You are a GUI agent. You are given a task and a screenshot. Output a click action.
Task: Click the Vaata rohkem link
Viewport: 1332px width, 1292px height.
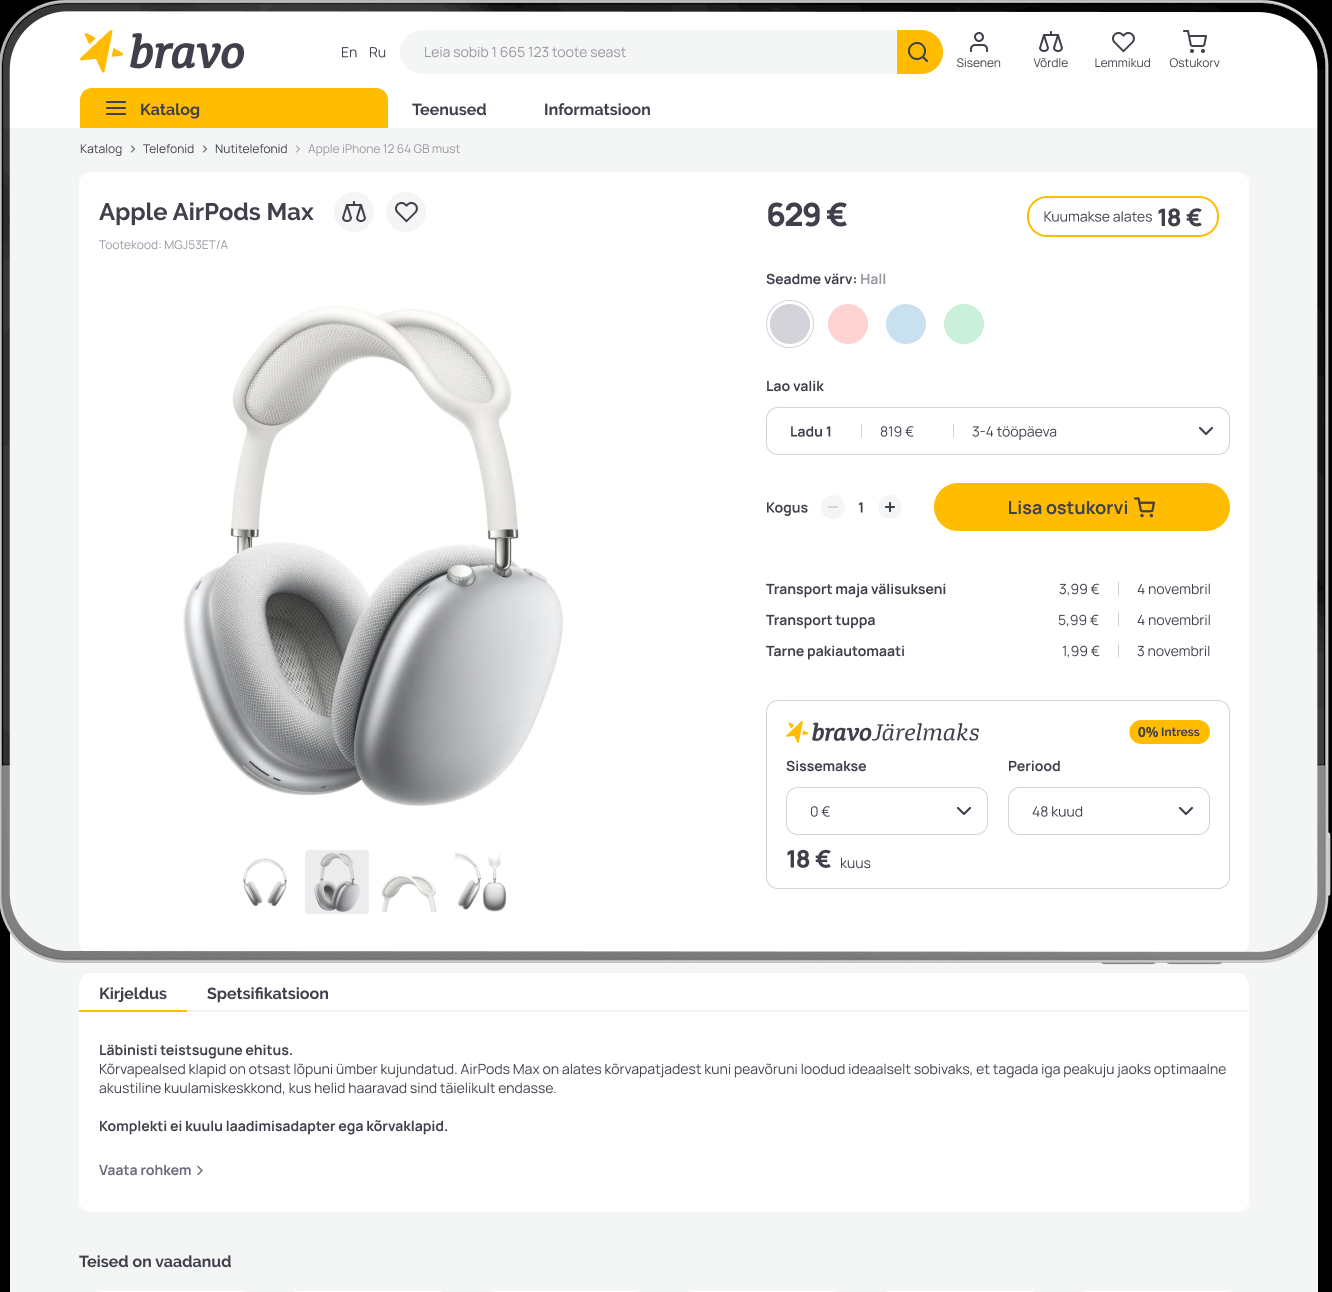tap(151, 1170)
